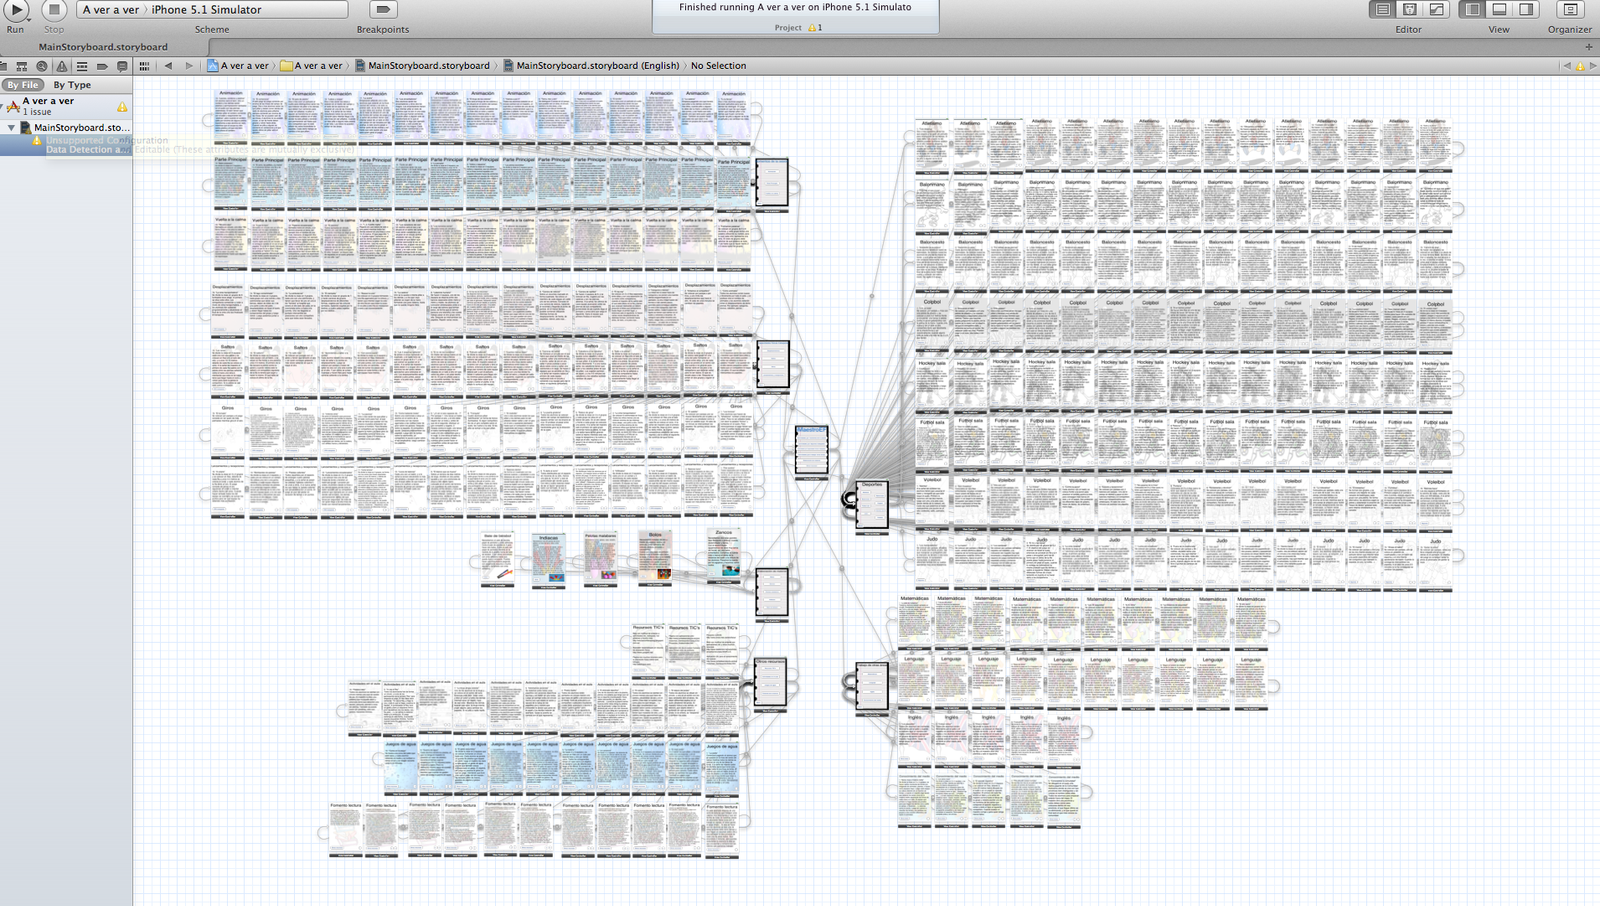Screen dimensions: 1600x906
Task: Open the Scheme selector dropdown
Action: (x=212, y=9)
